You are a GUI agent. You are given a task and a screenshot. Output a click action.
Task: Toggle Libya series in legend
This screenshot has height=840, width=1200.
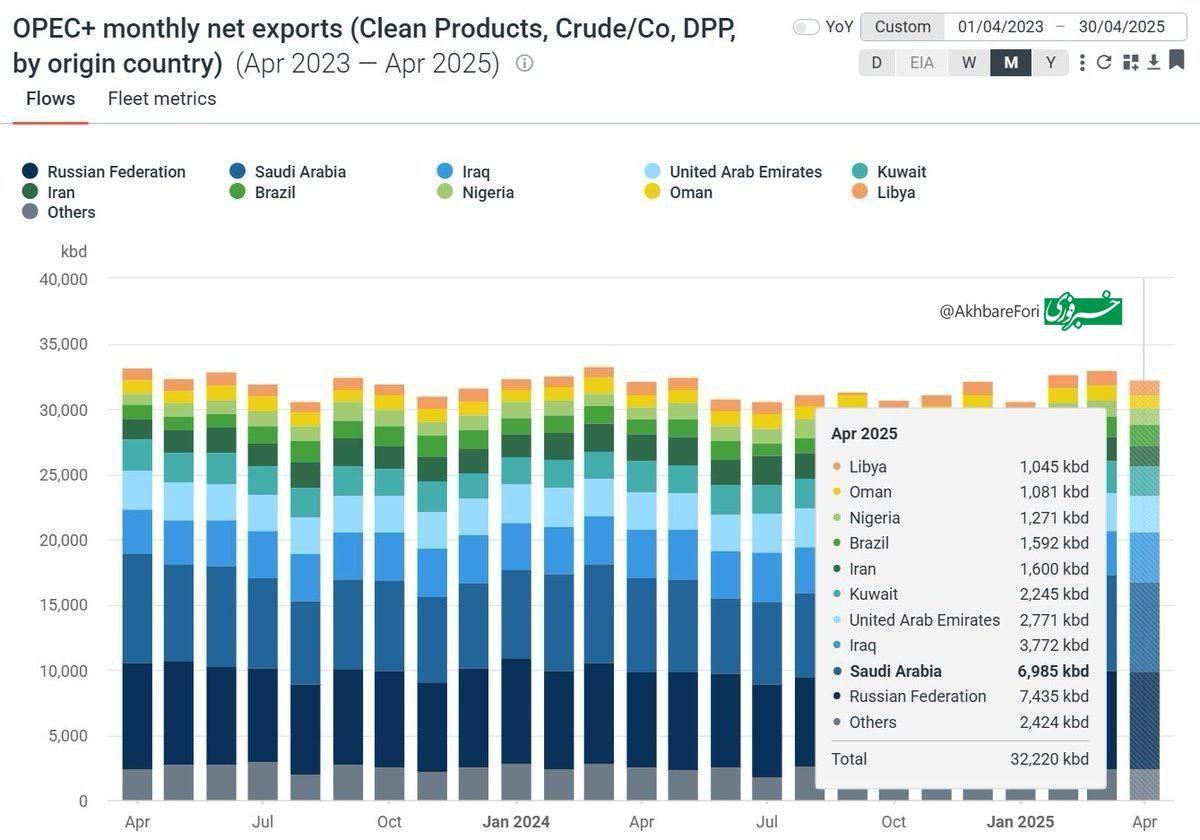coord(884,193)
